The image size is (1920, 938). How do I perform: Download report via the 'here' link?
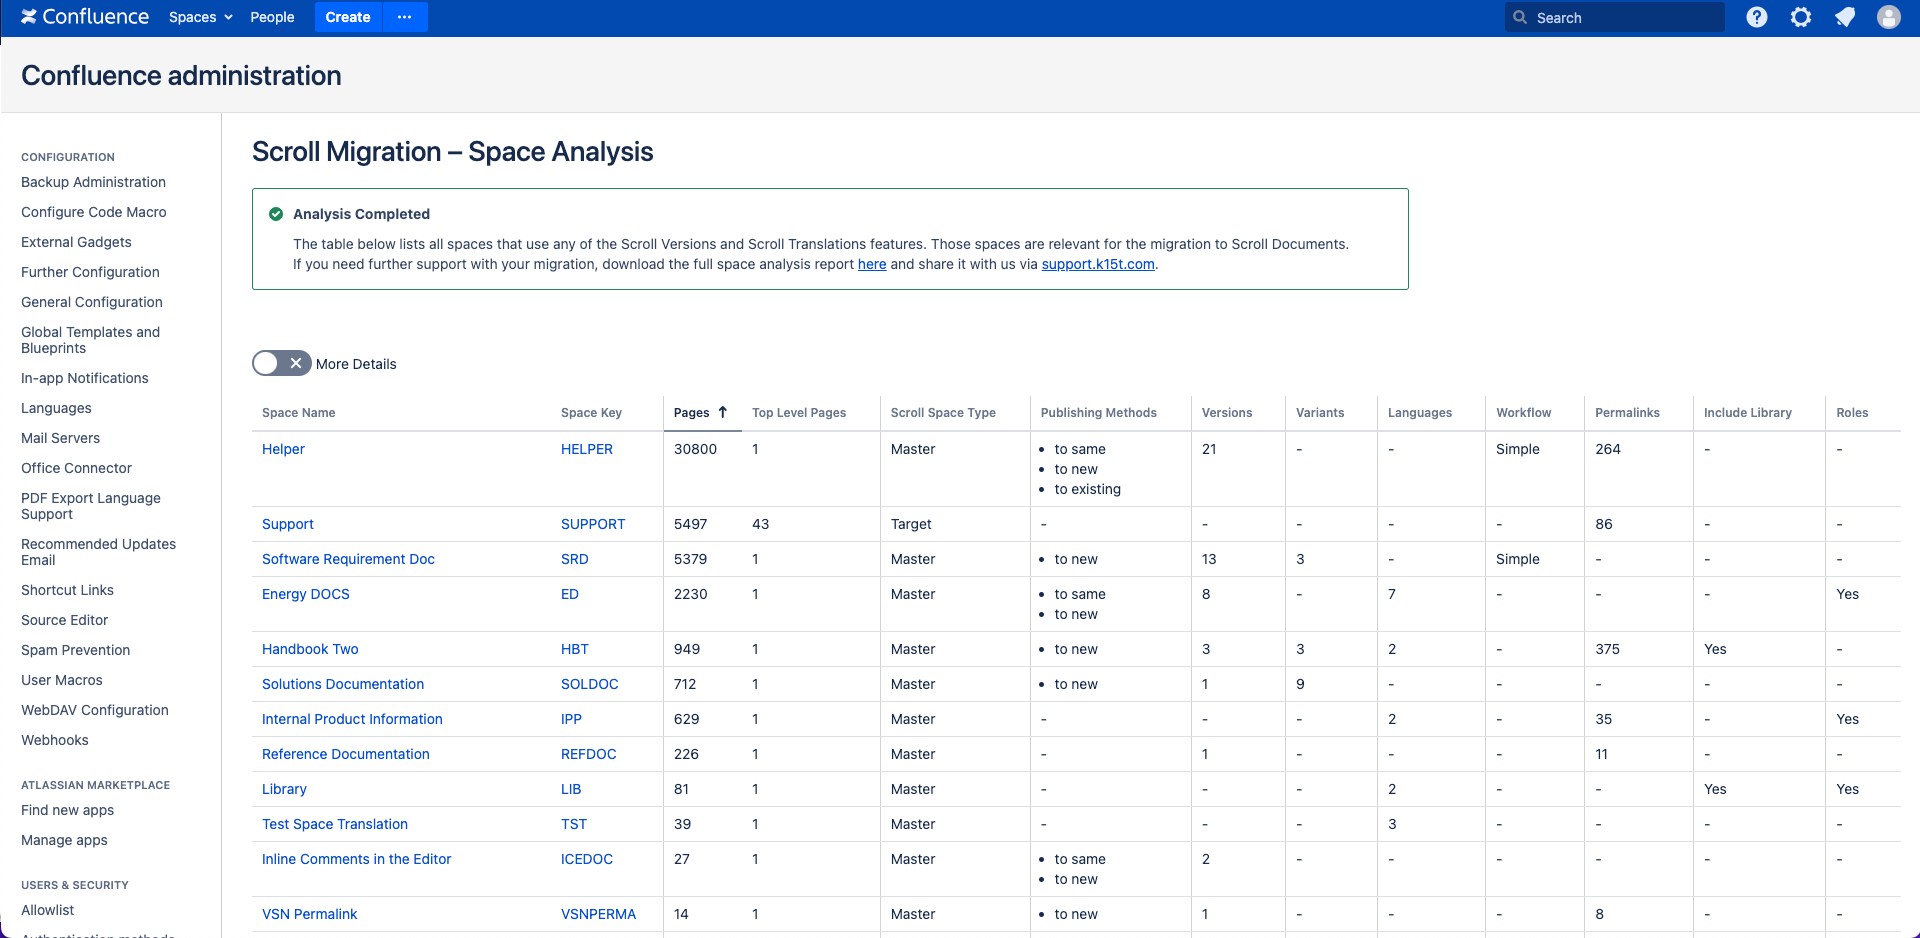pos(871,264)
